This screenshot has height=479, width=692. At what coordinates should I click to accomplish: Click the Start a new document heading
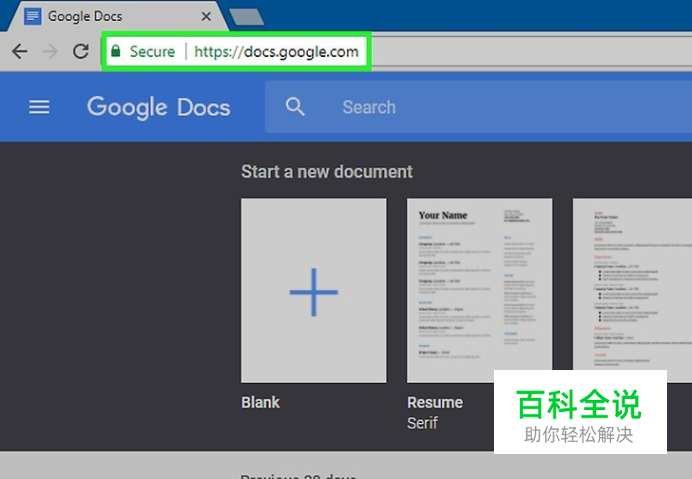(x=327, y=172)
